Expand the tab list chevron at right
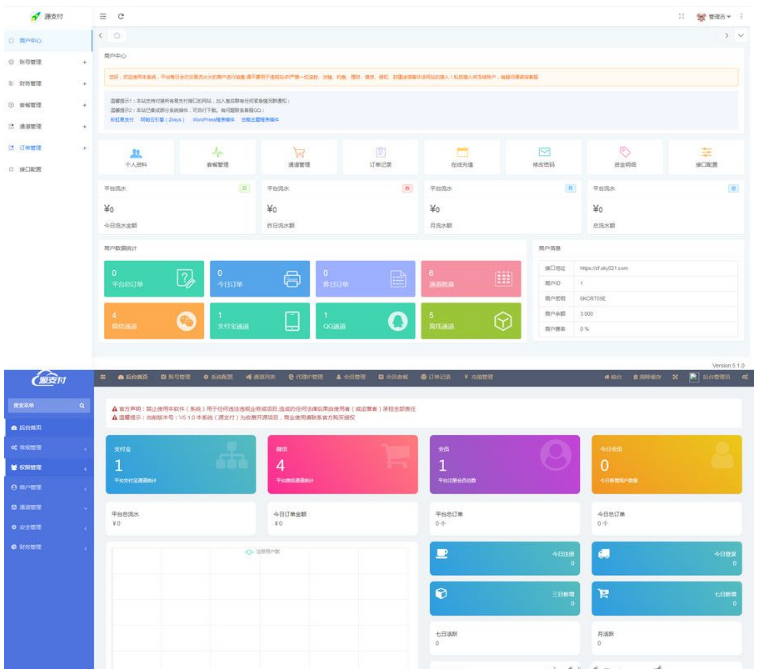This screenshot has width=774, height=669. (x=740, y=35)
